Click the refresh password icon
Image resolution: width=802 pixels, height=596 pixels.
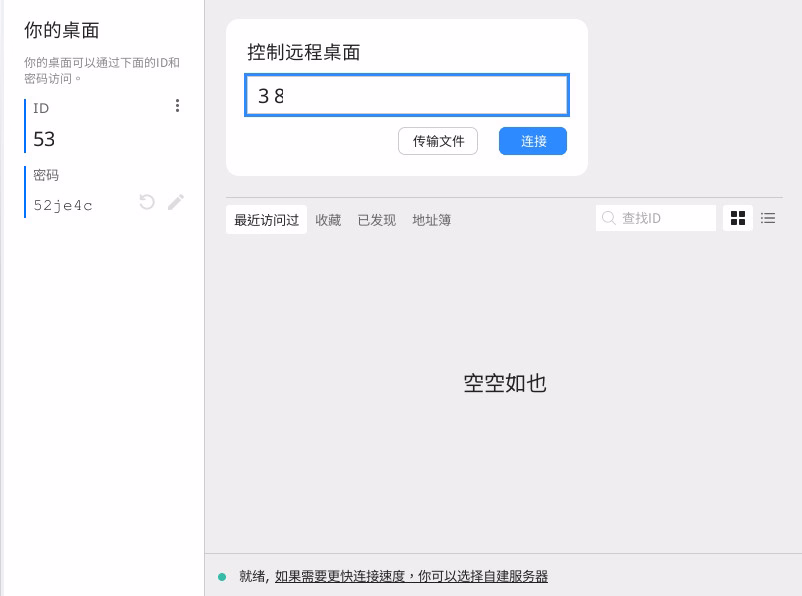147,202
